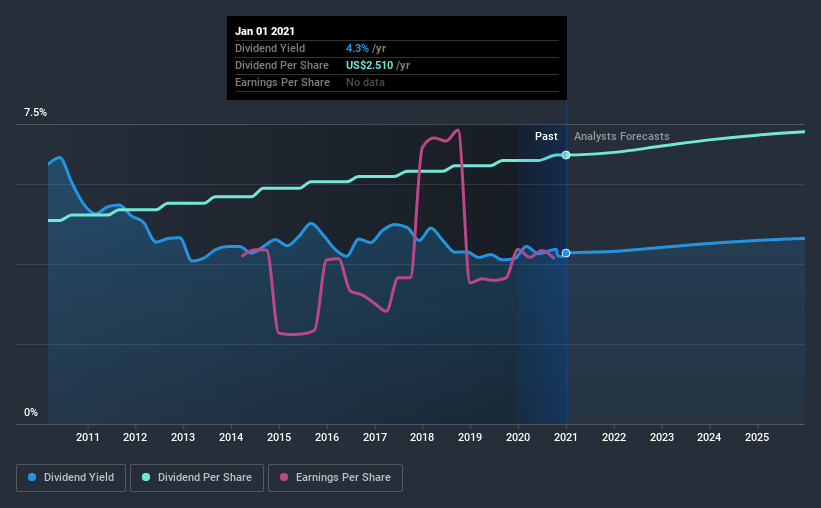Click the 7.5% y-axis label
821x508 pixels.
(x=36, y=113)
